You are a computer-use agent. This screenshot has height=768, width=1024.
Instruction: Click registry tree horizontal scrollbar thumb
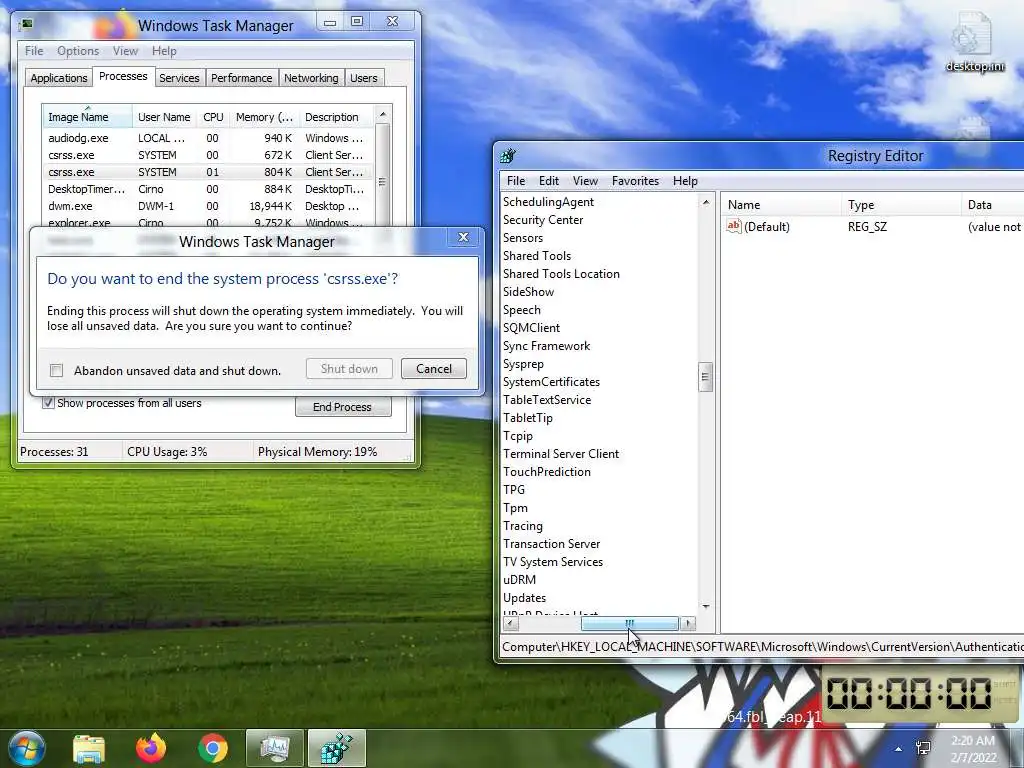[630, 624]
